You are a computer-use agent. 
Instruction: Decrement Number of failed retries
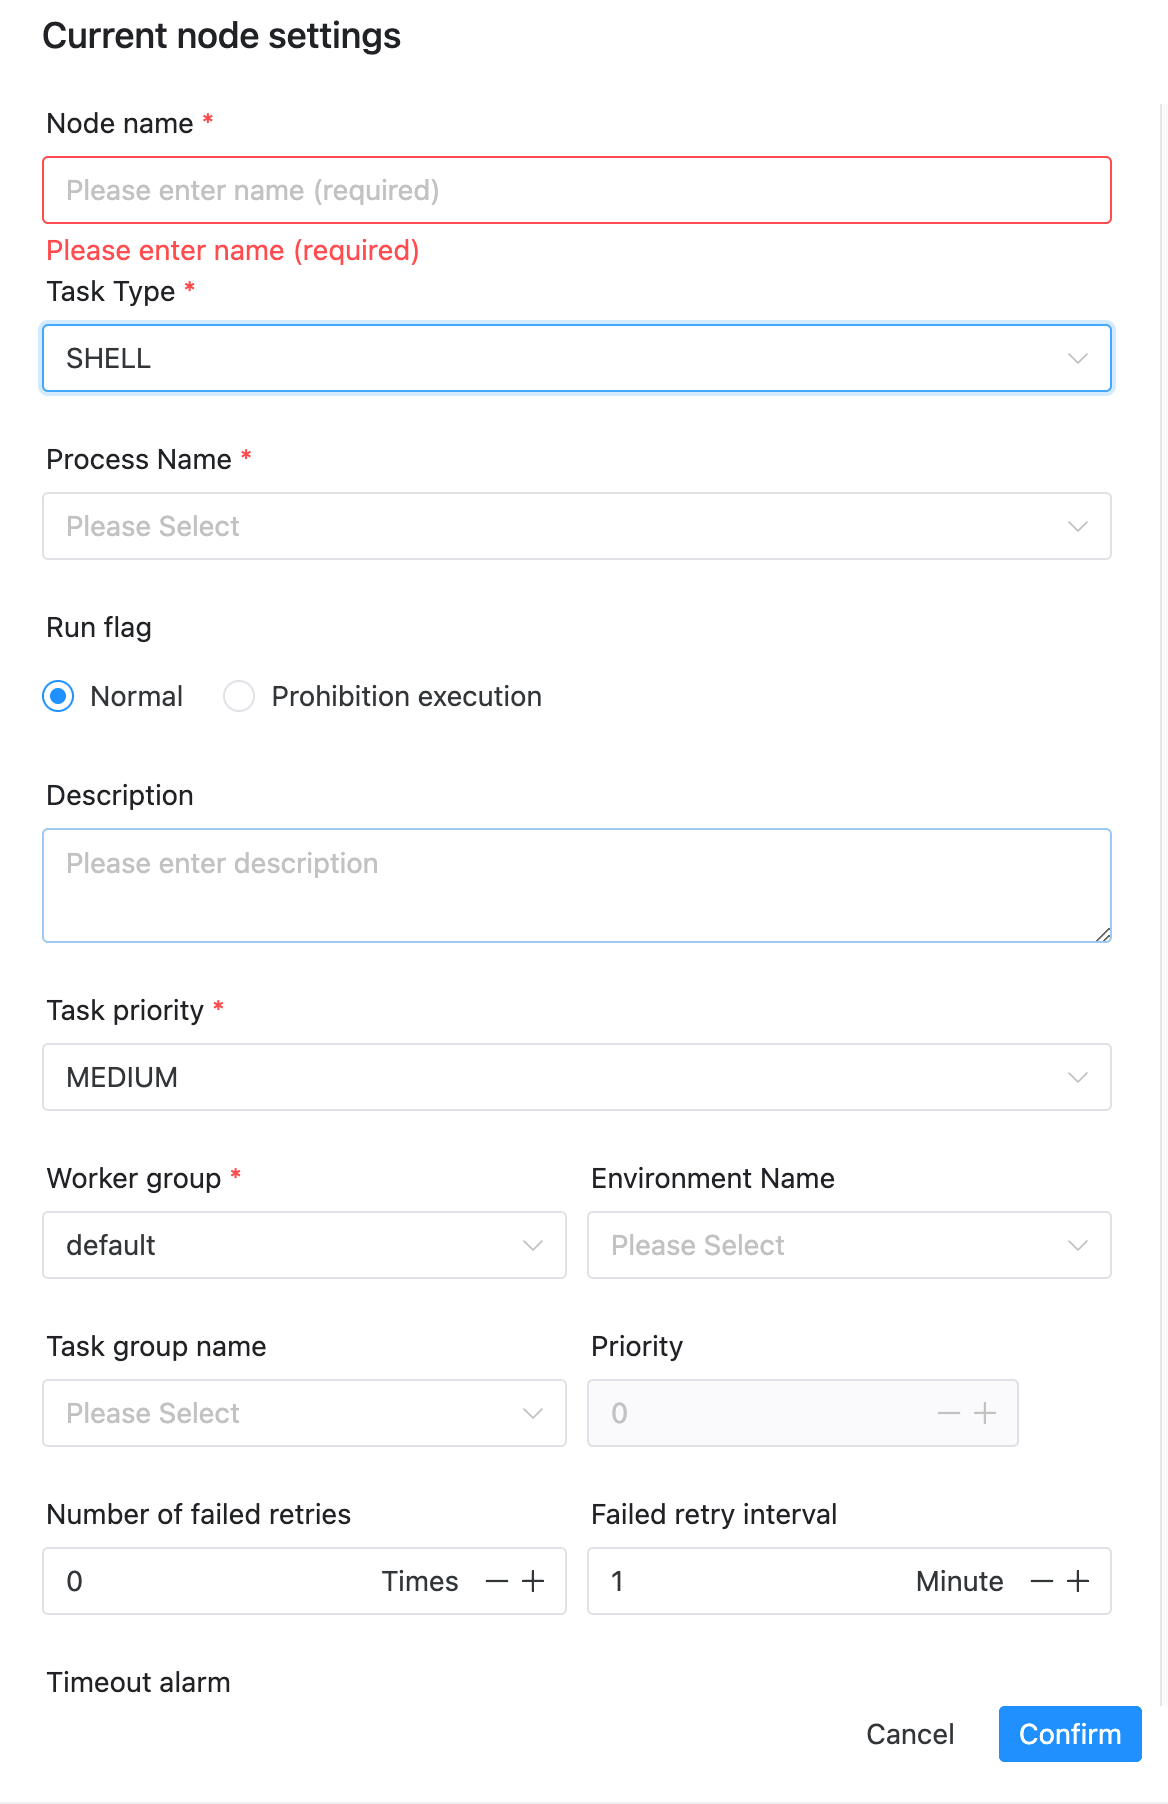[496, 1581]
